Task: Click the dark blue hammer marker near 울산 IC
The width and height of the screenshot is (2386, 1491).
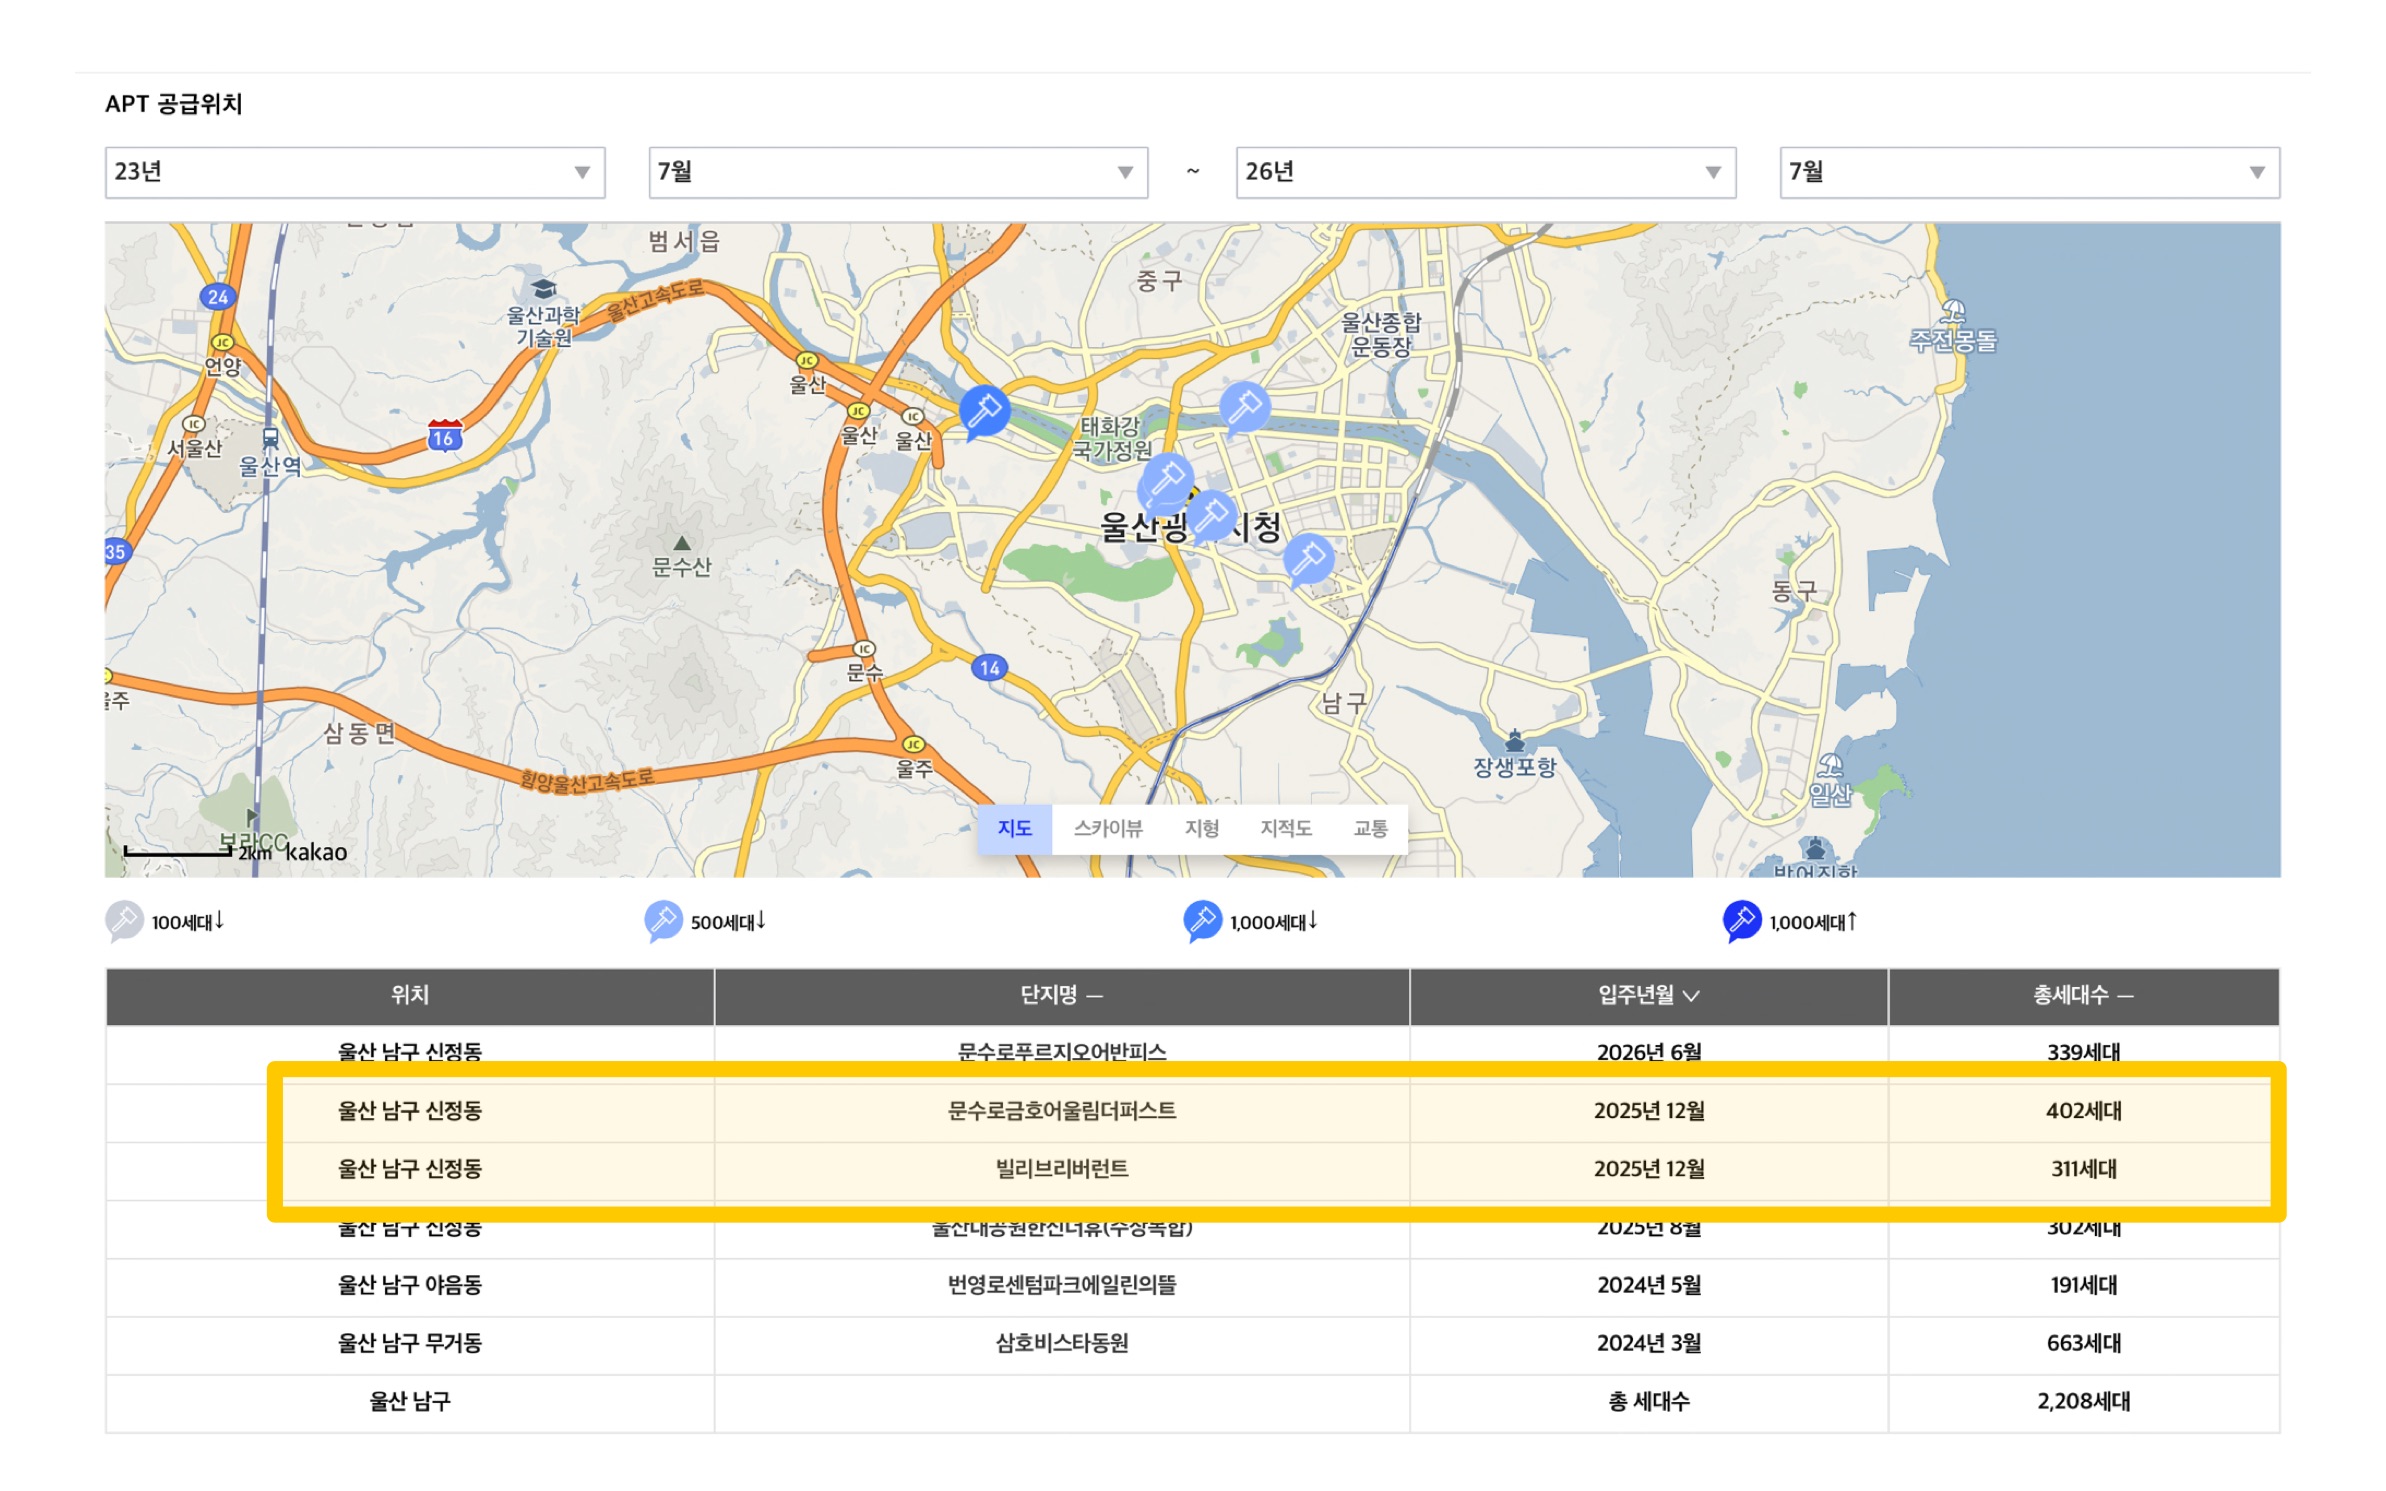Action: coord(984,409)
